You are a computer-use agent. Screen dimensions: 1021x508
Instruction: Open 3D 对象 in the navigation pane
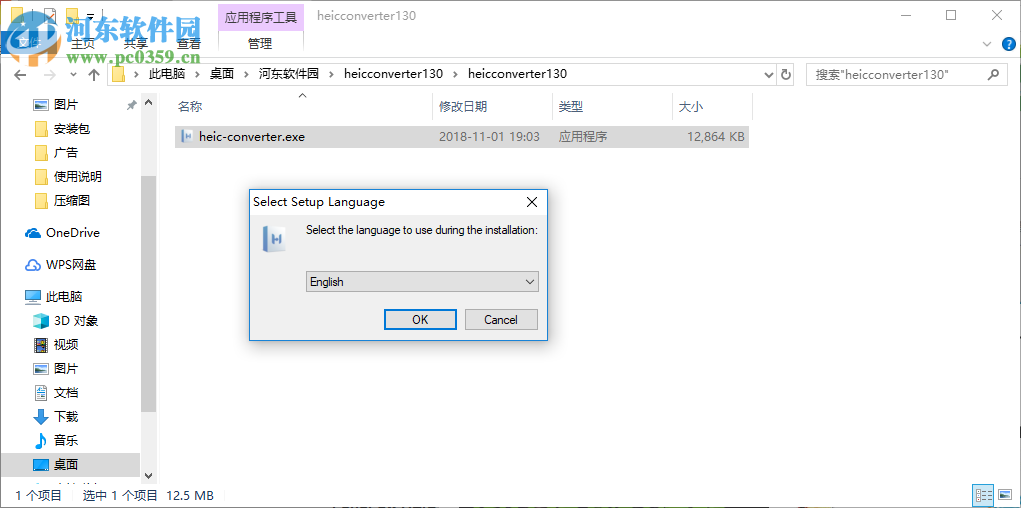pos(76,321)
